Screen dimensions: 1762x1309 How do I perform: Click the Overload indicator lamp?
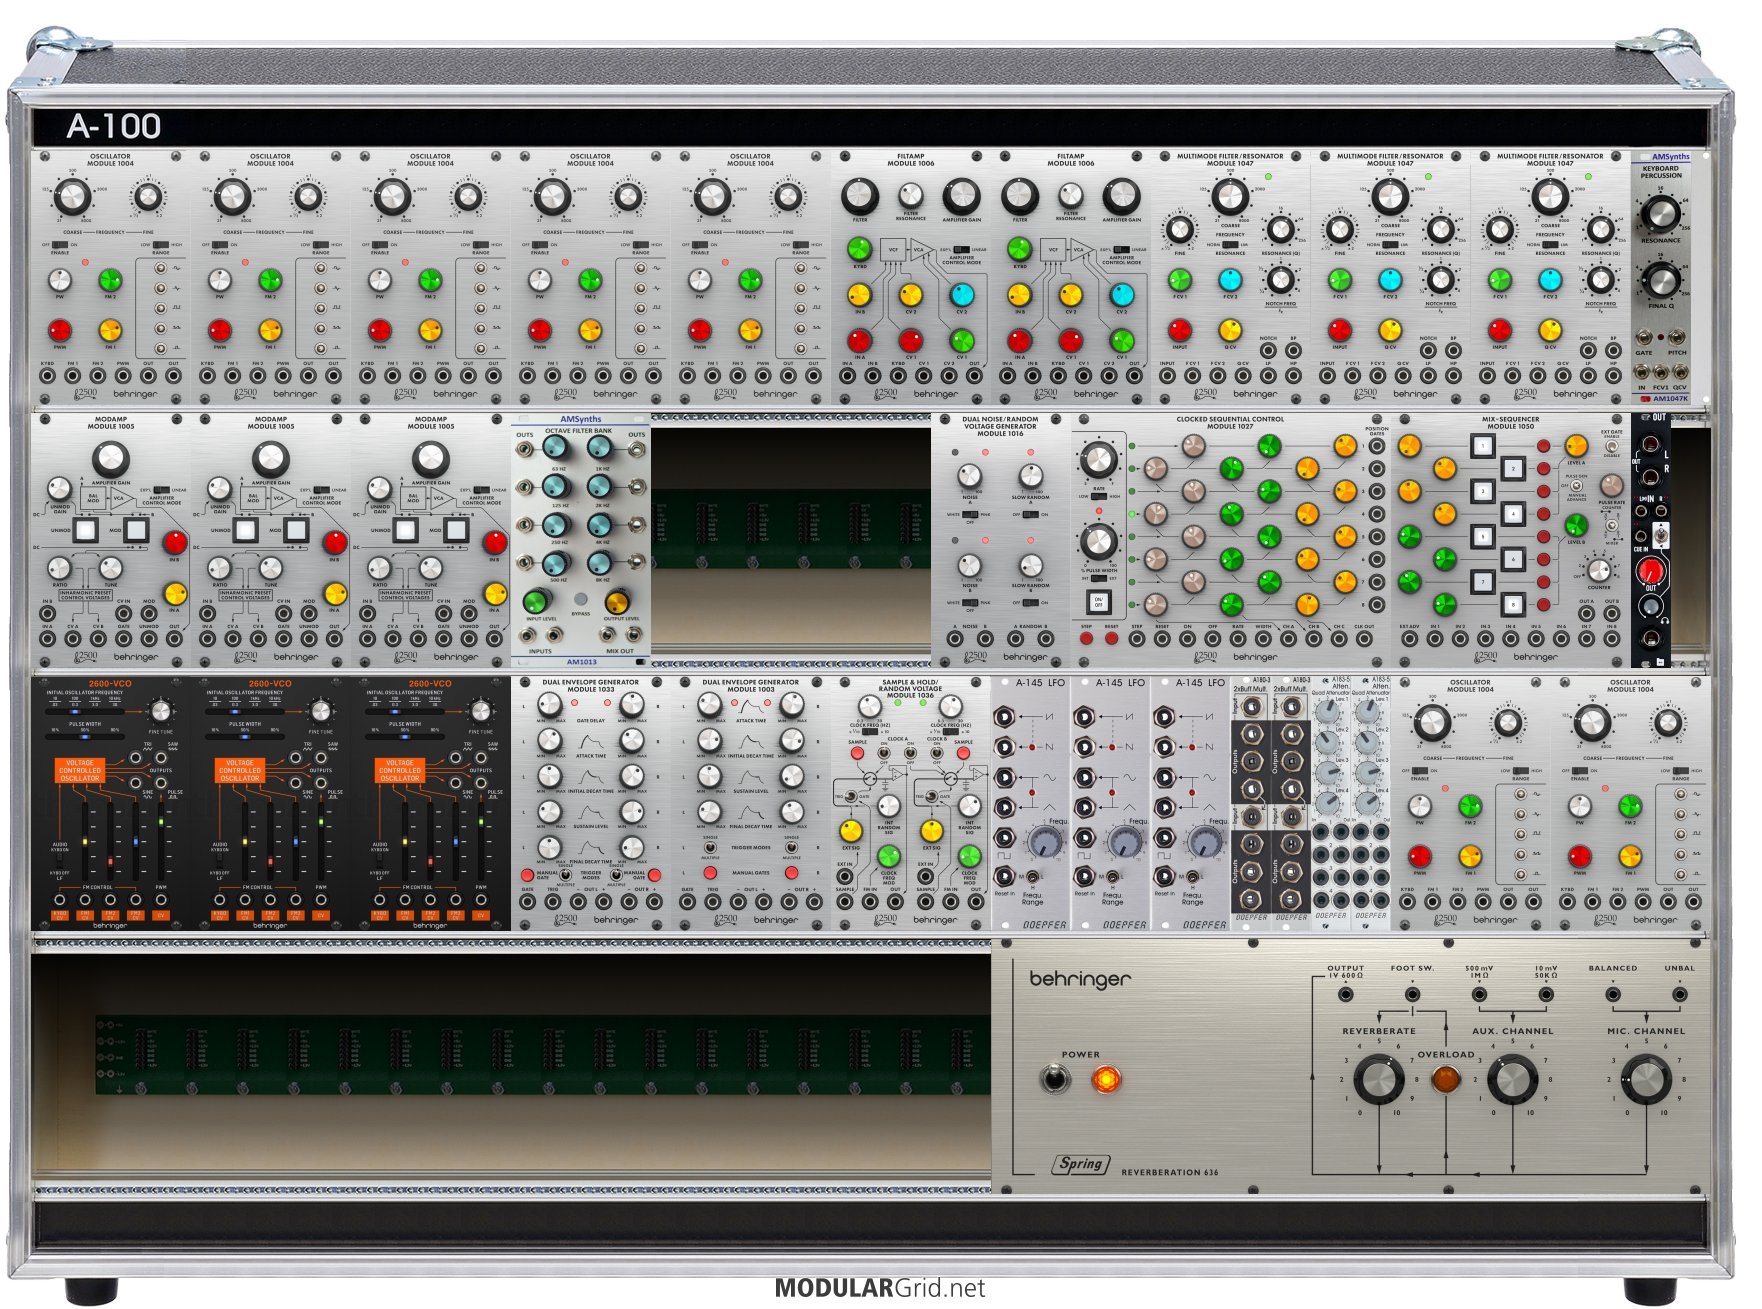(1445, 1079)
